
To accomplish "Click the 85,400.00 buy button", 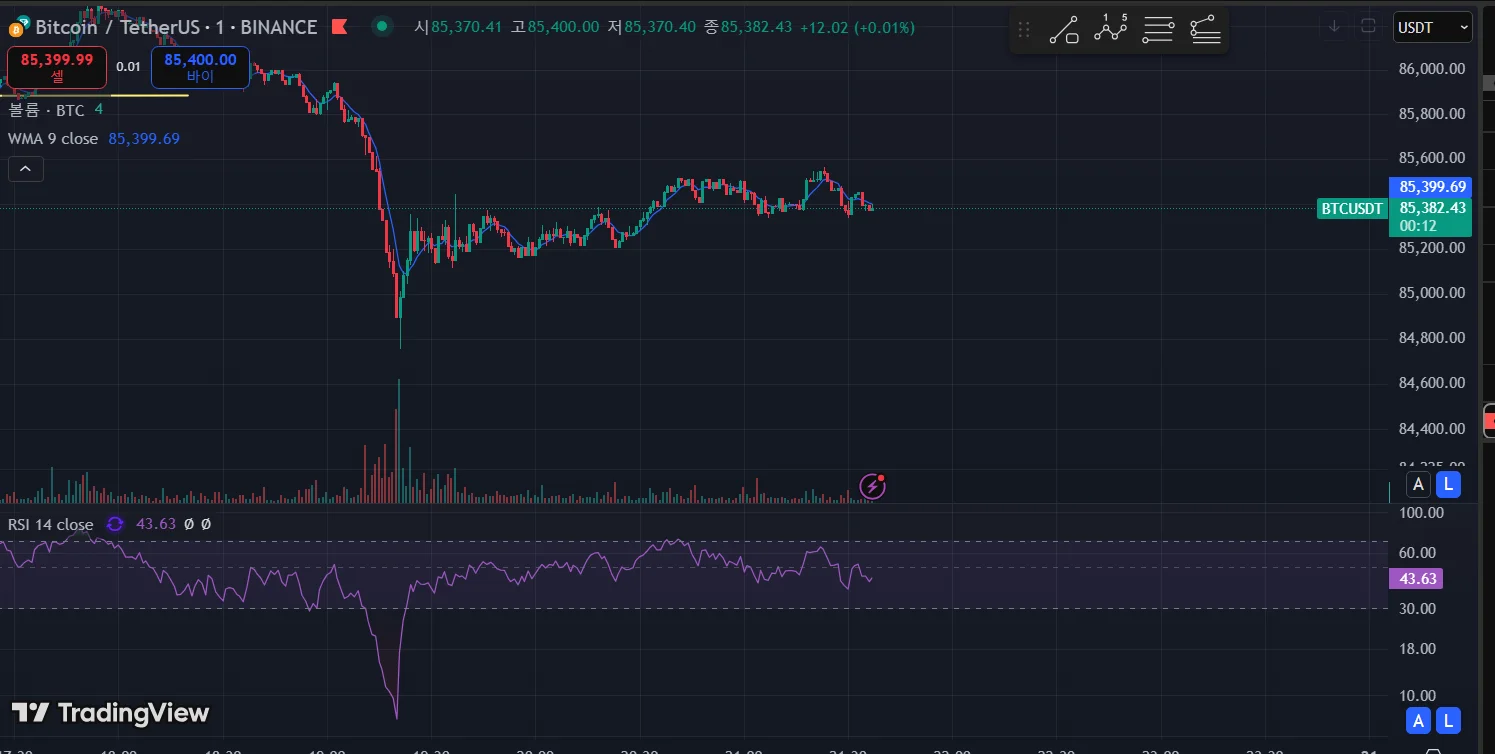I will [200, 67].
